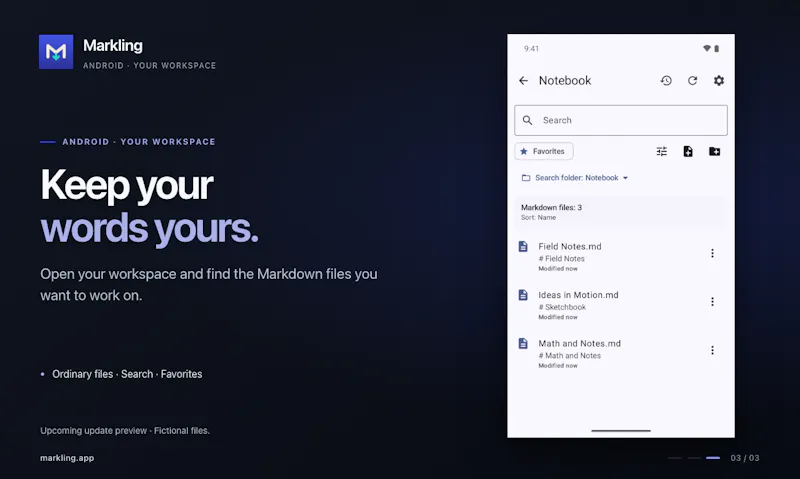Open the markling.app link
This screenshot has height=479, width=800.
click(x=67, y=458)
